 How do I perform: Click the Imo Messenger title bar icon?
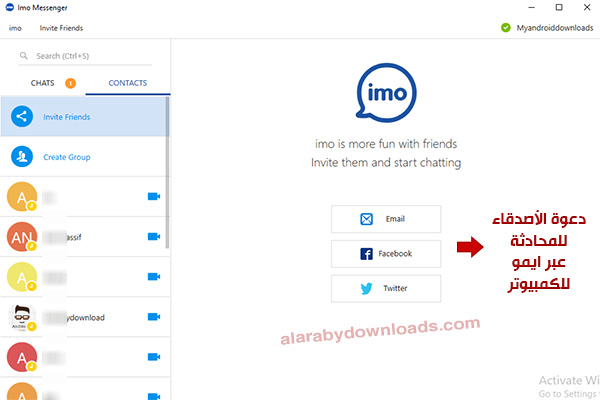tap(10, 7)
